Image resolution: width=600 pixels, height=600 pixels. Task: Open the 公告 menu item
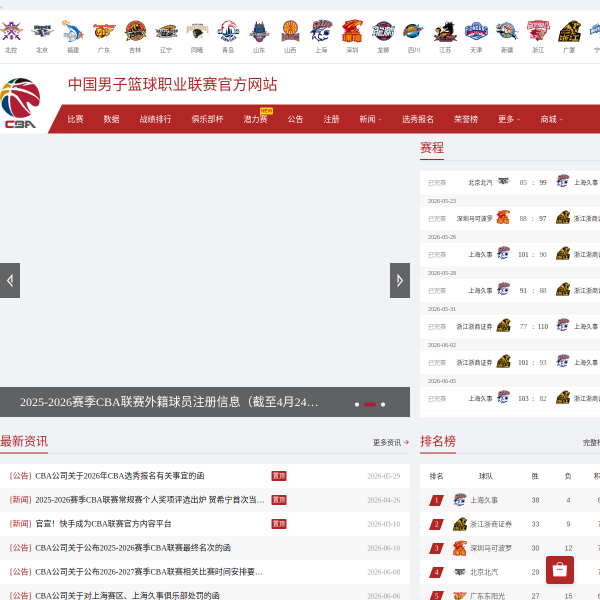click(x=295, y=119)
